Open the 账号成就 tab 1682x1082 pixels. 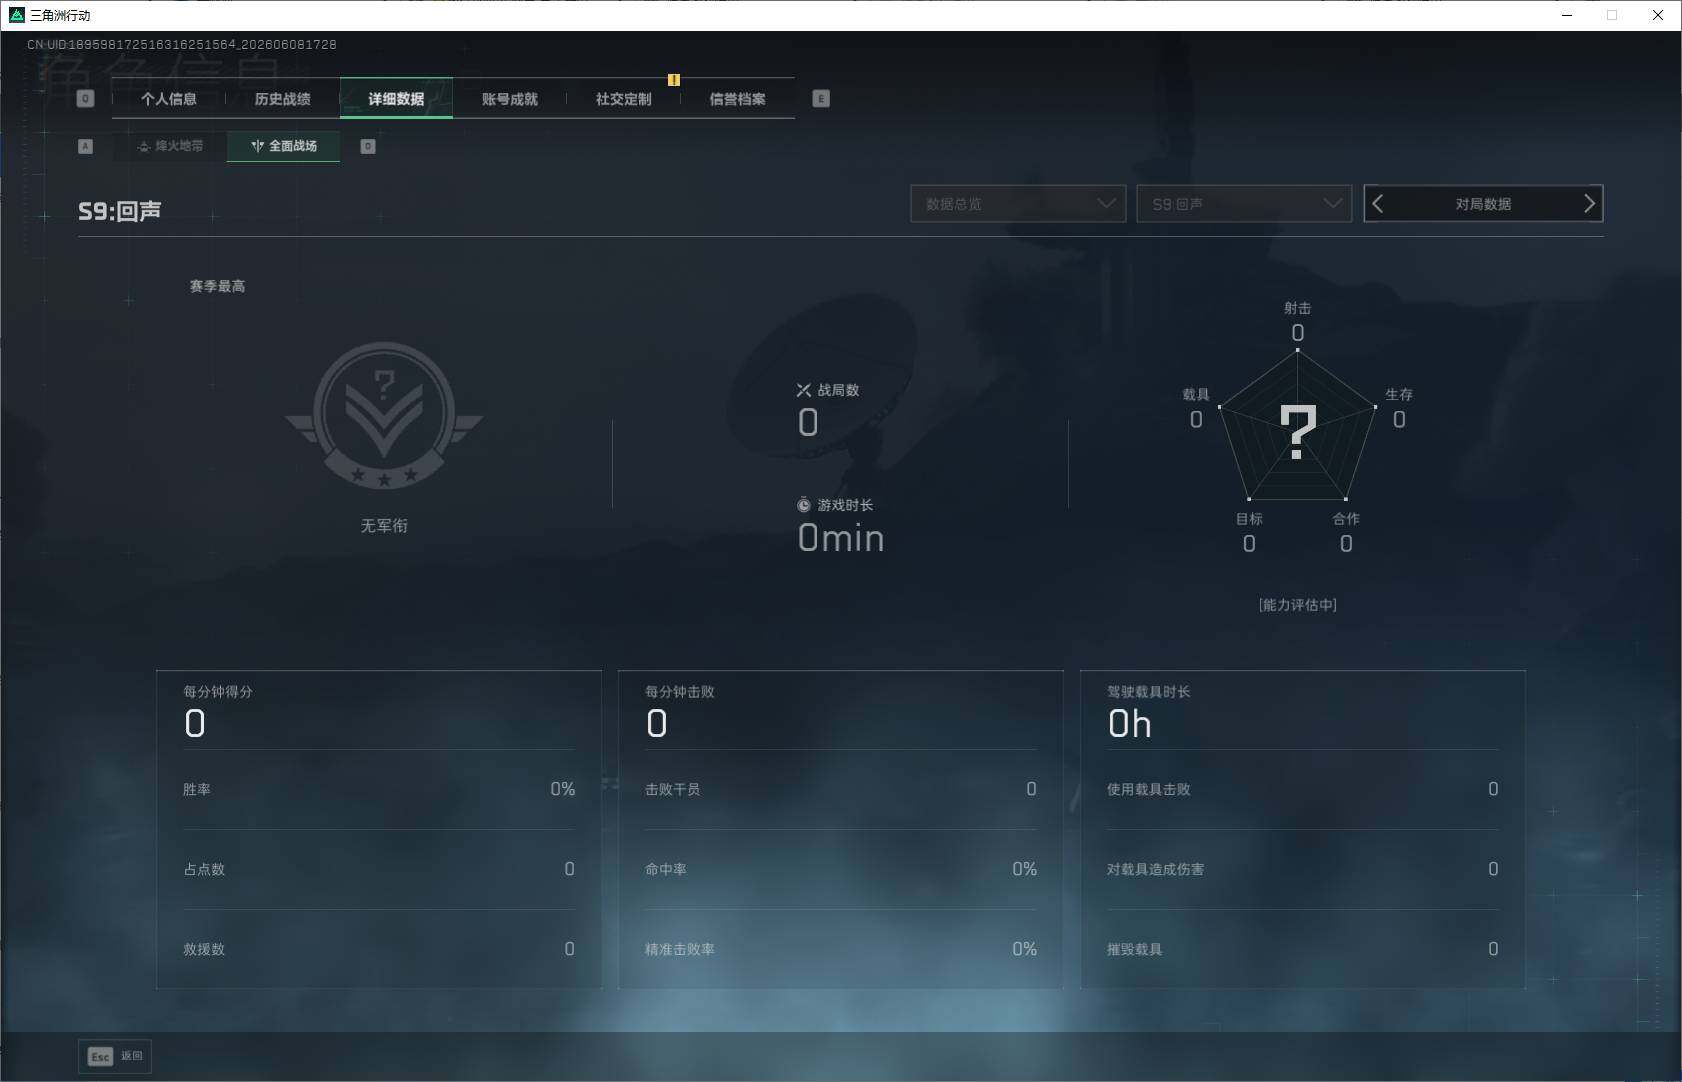point(510,99)
